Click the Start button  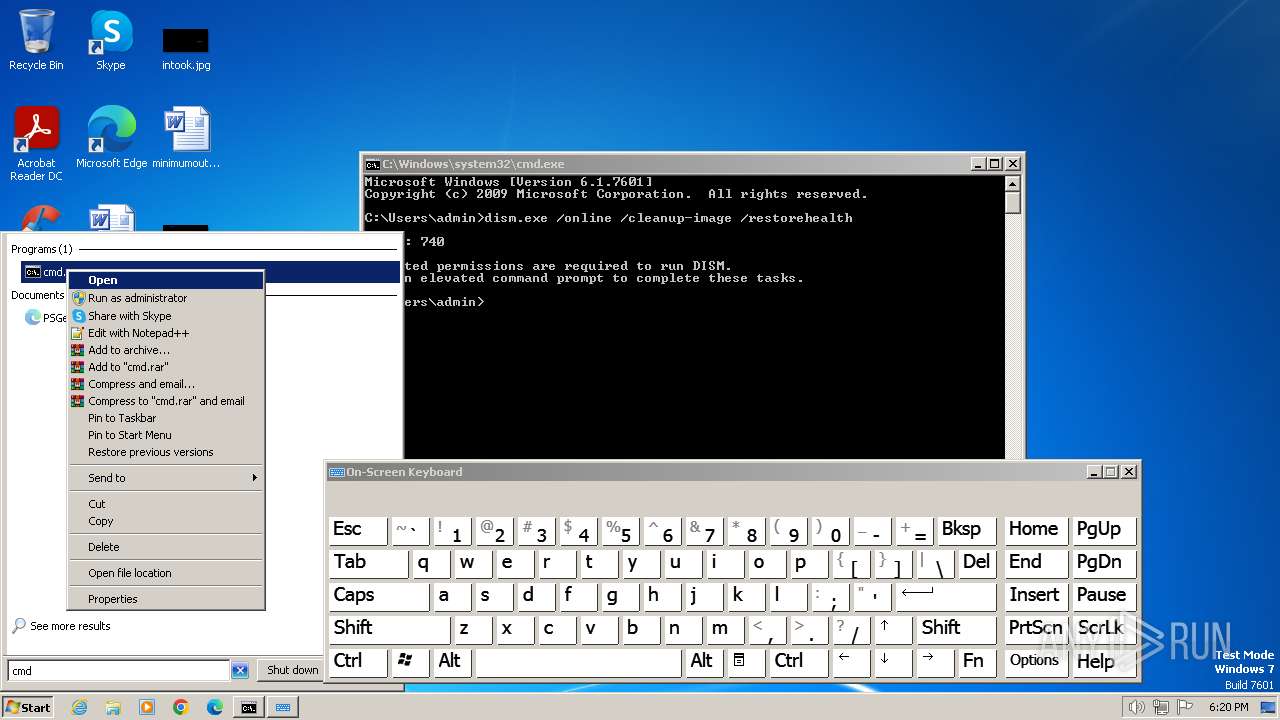tap(28, 707)
